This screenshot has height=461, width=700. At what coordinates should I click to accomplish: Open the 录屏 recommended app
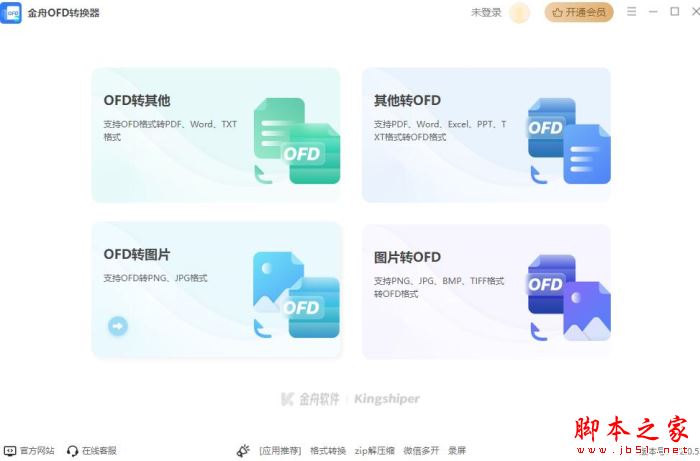point(457,451)
